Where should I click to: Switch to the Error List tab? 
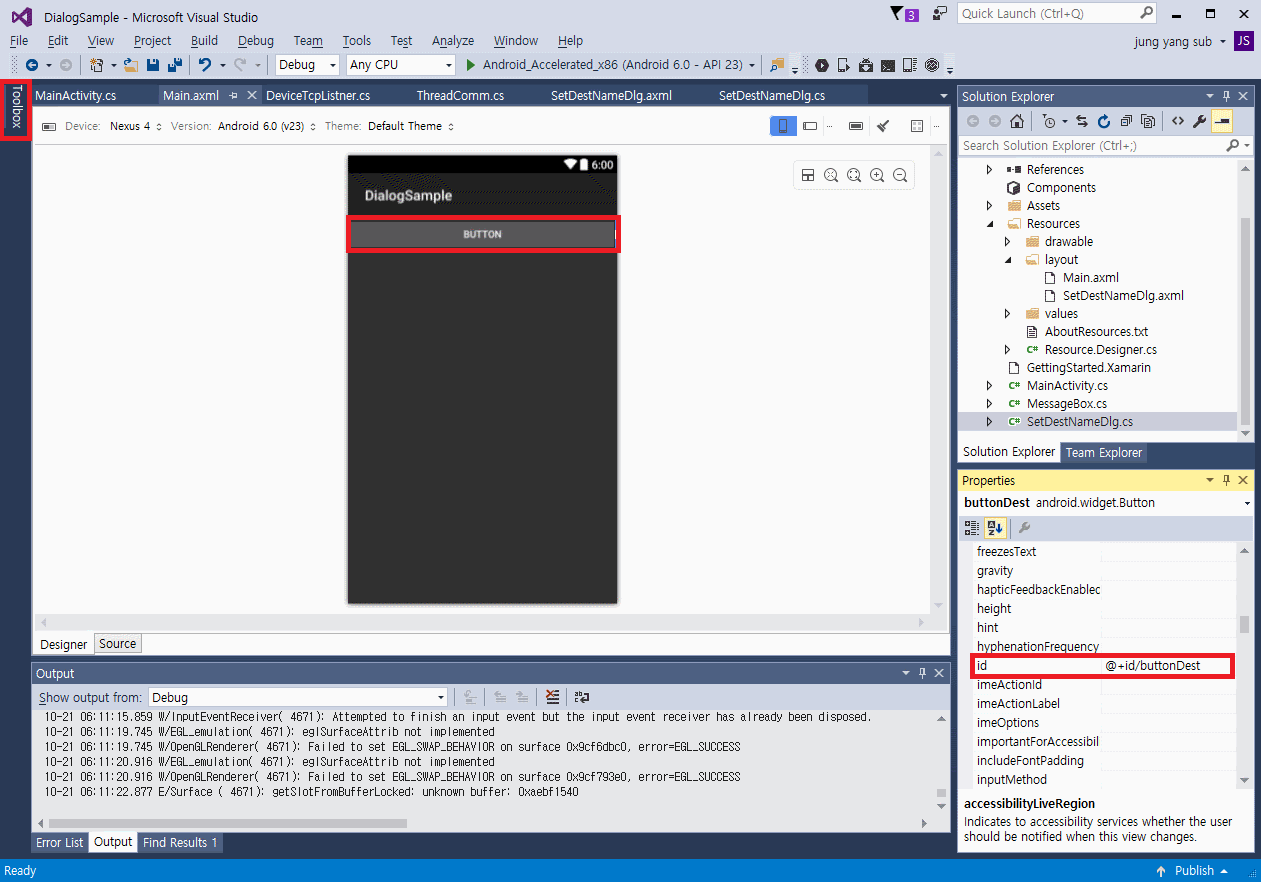[60, 843]
